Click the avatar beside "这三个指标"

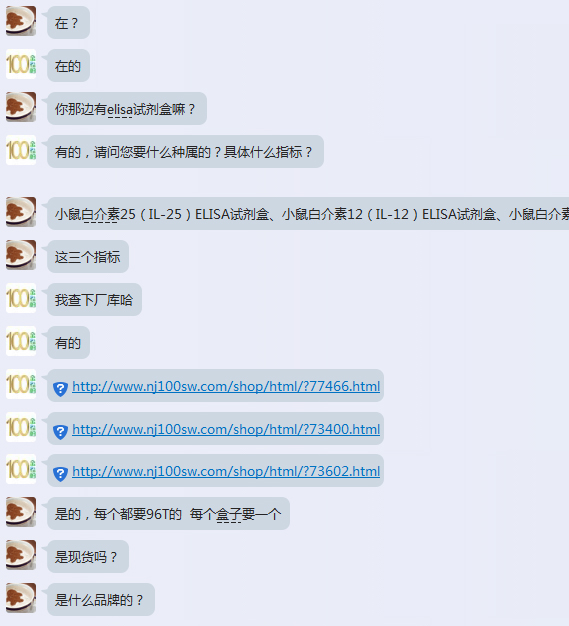click(21, 255)
